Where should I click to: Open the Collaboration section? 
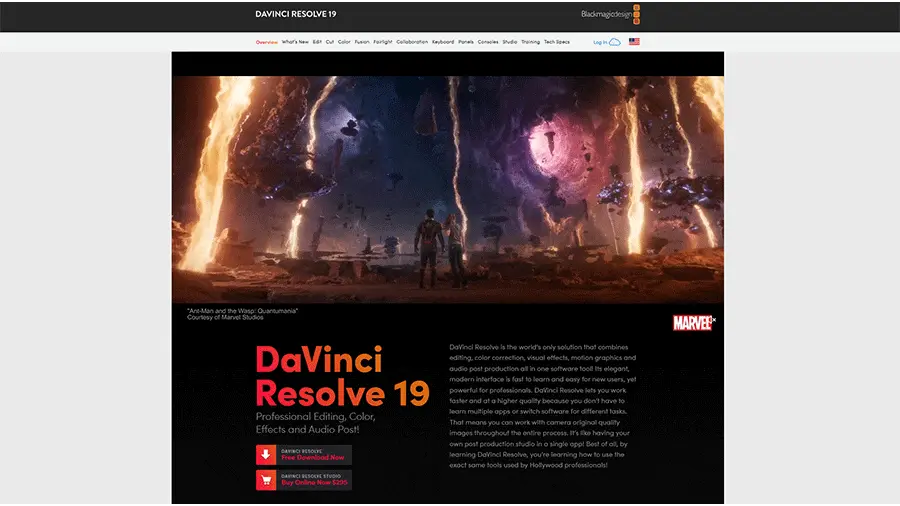(412, 42)
